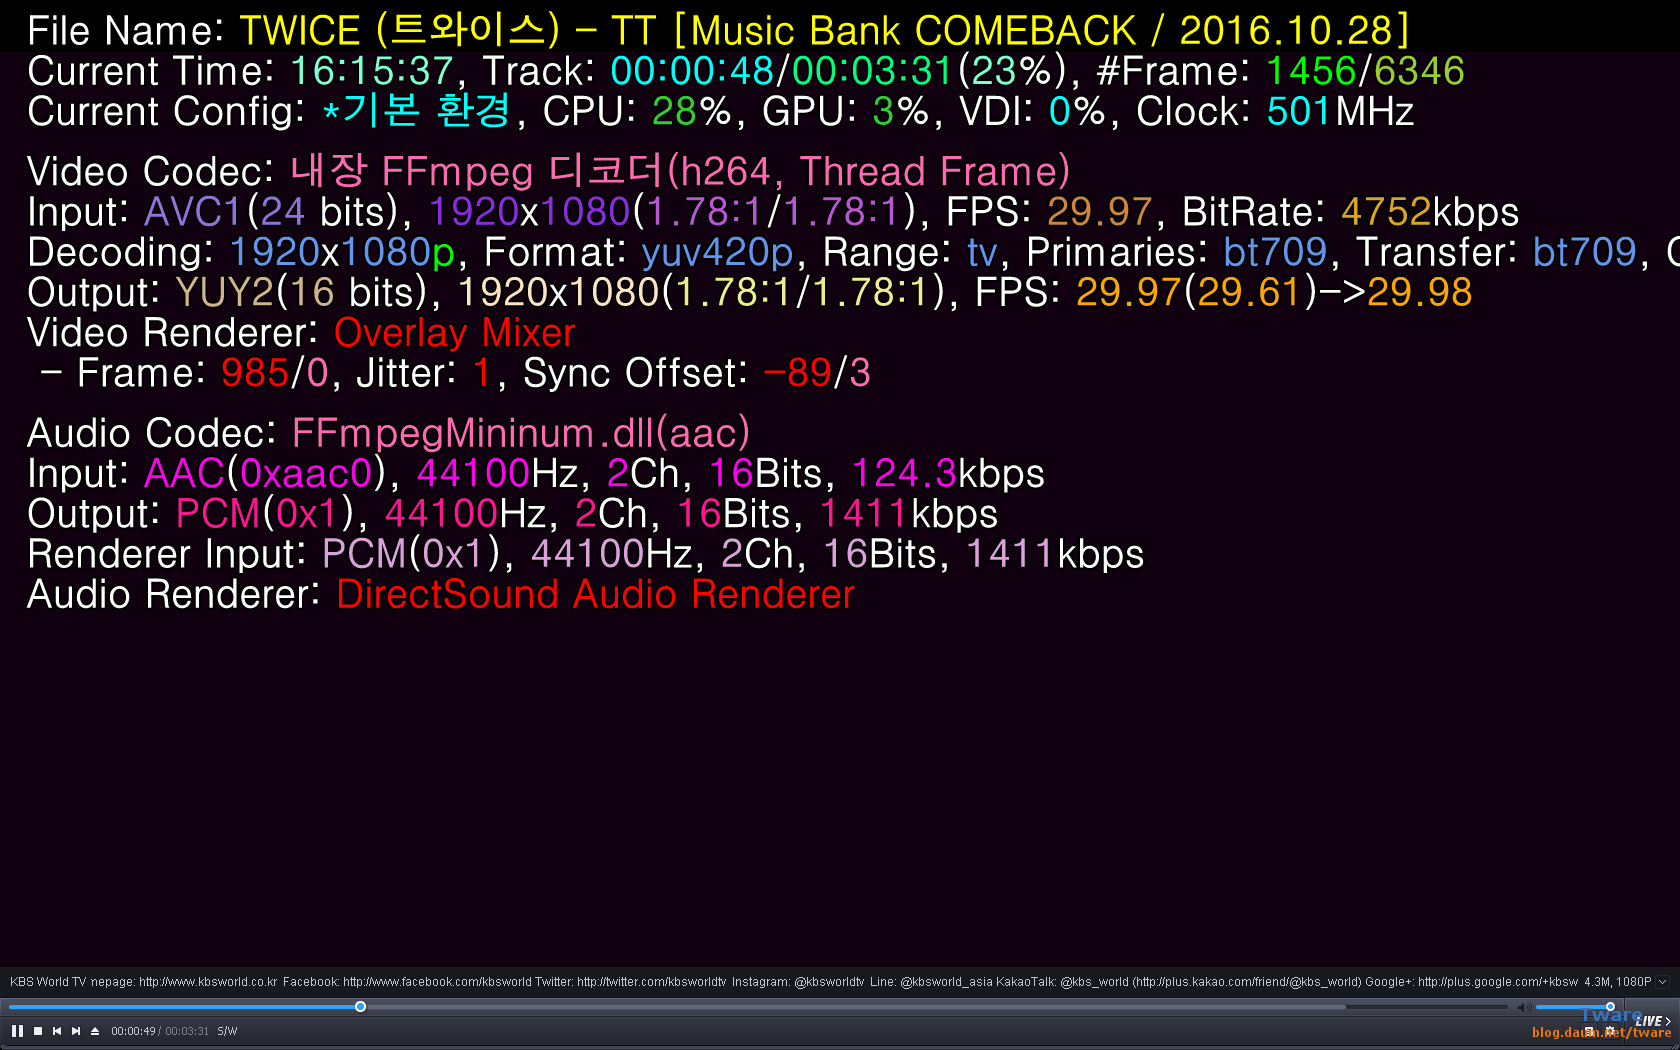1680x1050 pixels.
Task: Mute audio with the speaker icon
Action: click(1524, 1007)
